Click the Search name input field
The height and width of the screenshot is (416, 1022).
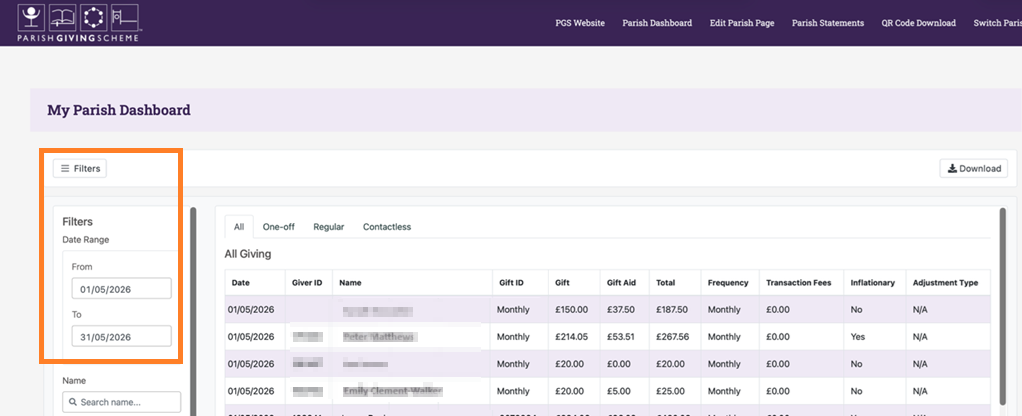(x=121, y=402)
